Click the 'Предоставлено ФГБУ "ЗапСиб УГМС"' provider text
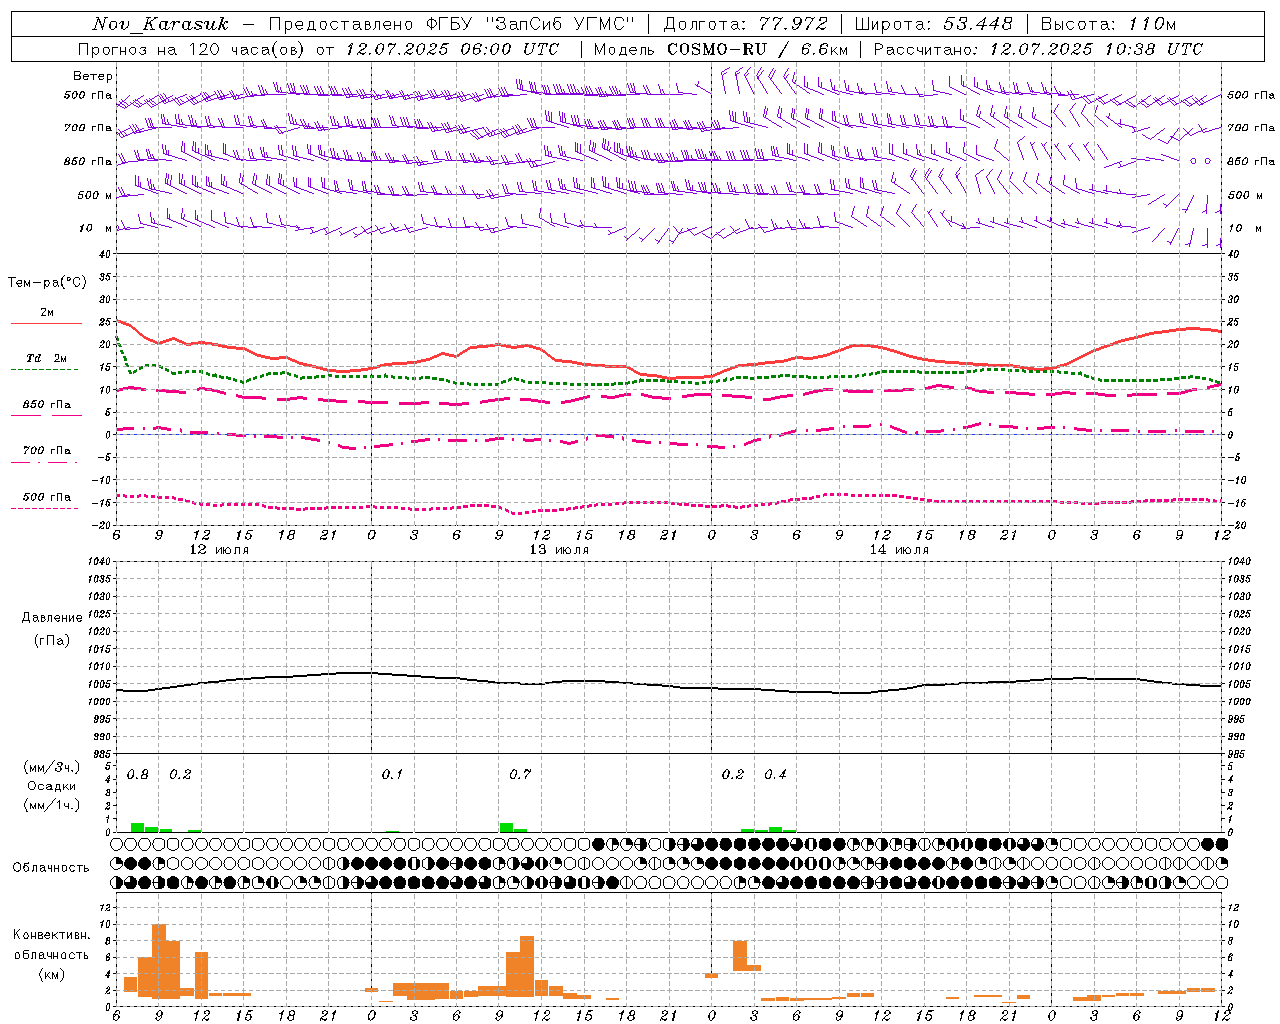The image size is (1280, 1024). (x=452, y=24)
